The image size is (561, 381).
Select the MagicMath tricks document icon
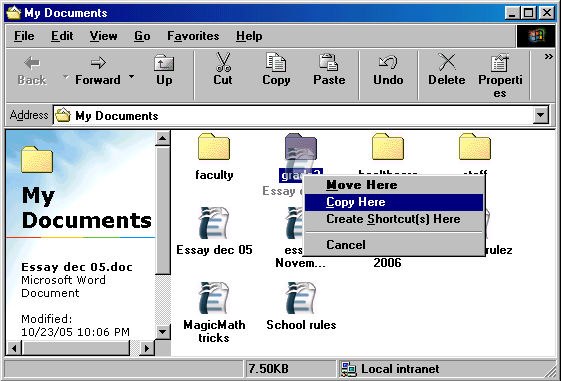(214, 298)
